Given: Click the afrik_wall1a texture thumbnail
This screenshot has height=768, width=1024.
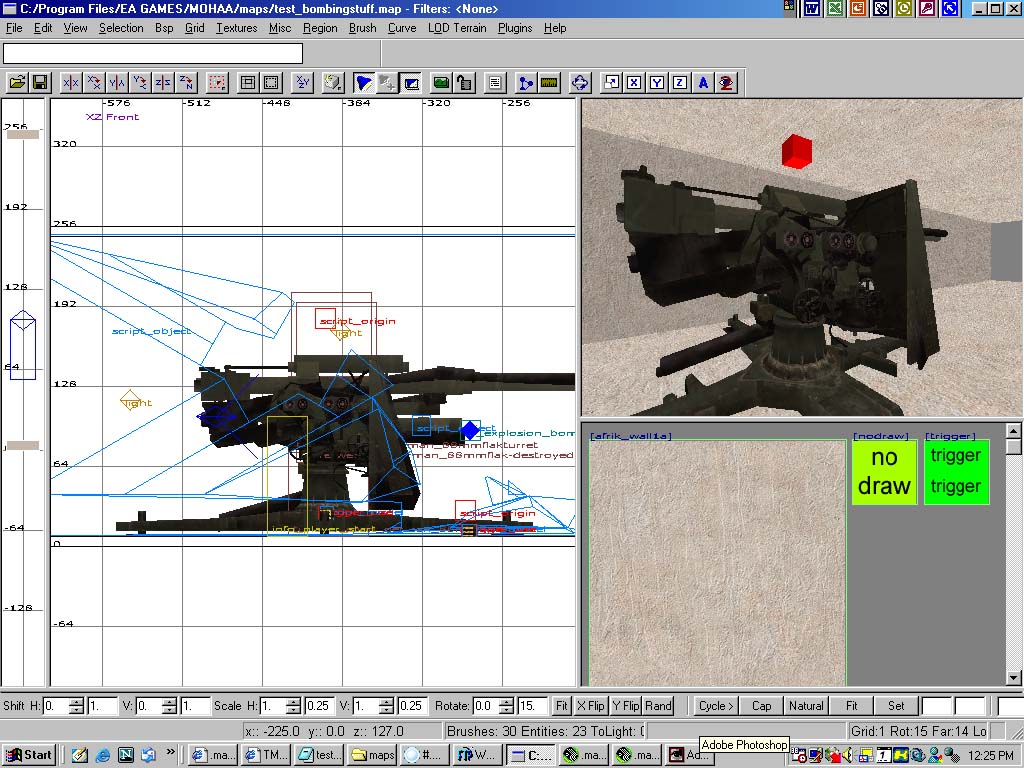Looking at the screenshot, I should pyautogui.click(x=717, y=560).
